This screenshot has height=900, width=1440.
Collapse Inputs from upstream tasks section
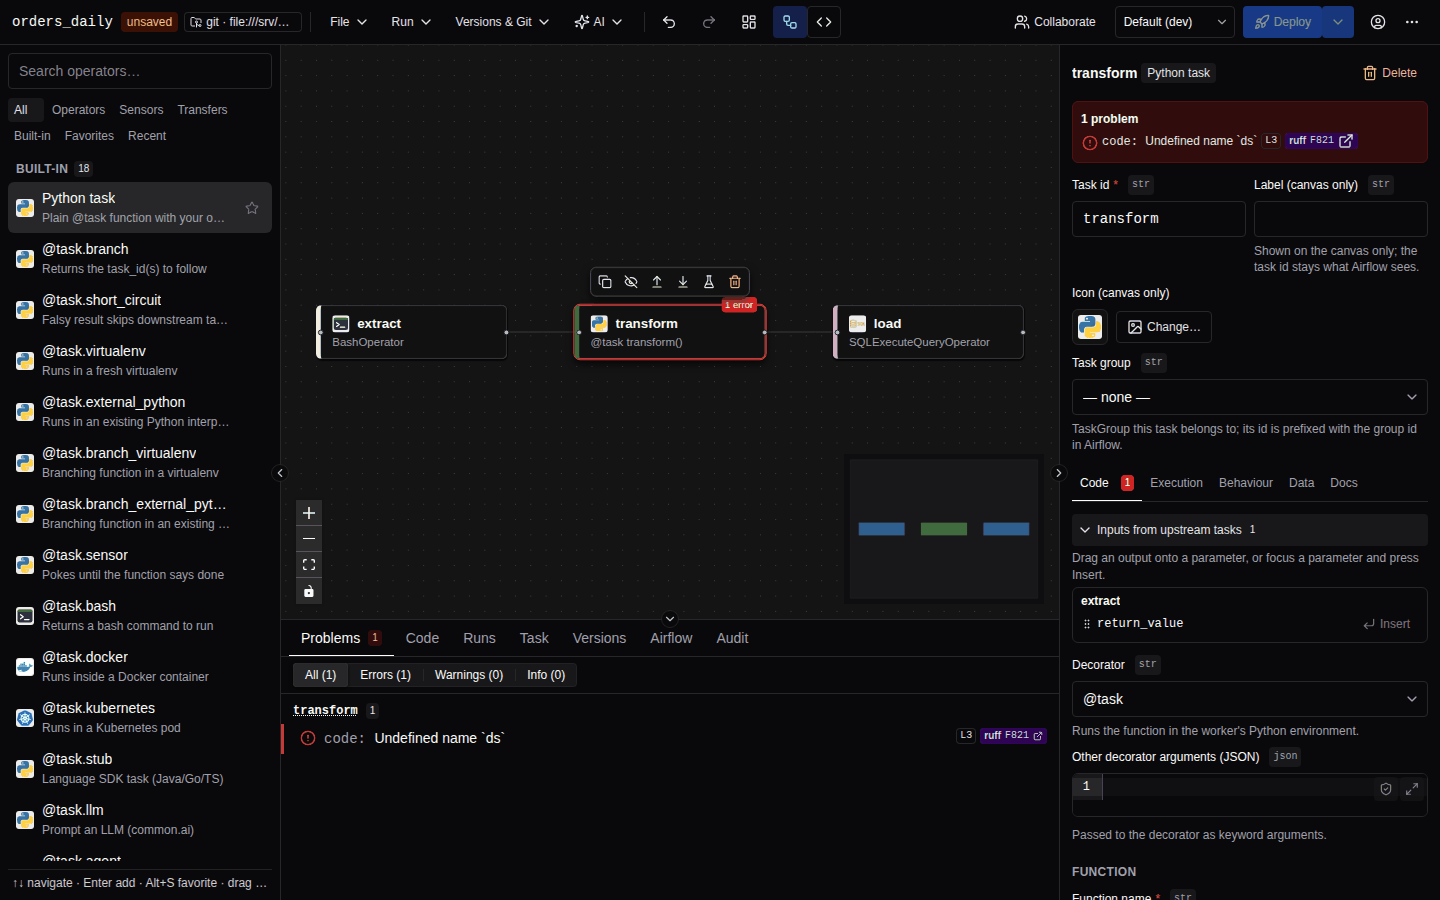click(x=1249, y=530)
